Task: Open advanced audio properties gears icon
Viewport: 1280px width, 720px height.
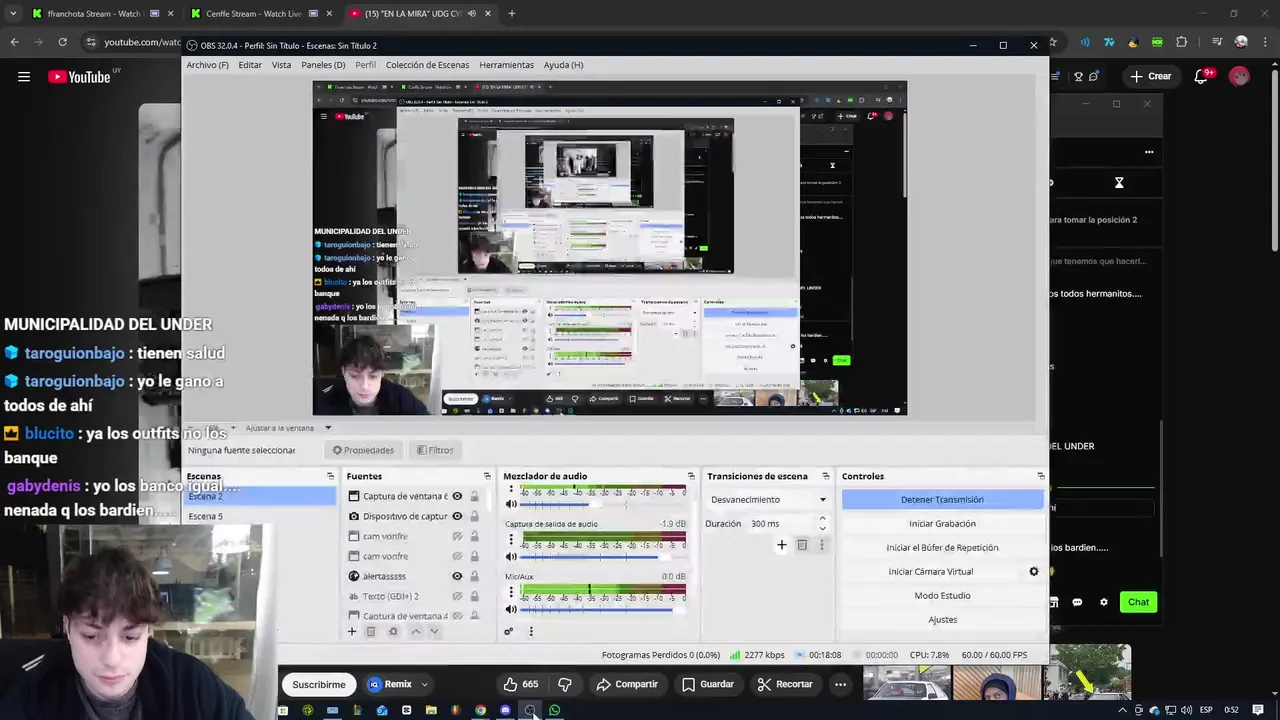Action: click(x=508, y=631)
